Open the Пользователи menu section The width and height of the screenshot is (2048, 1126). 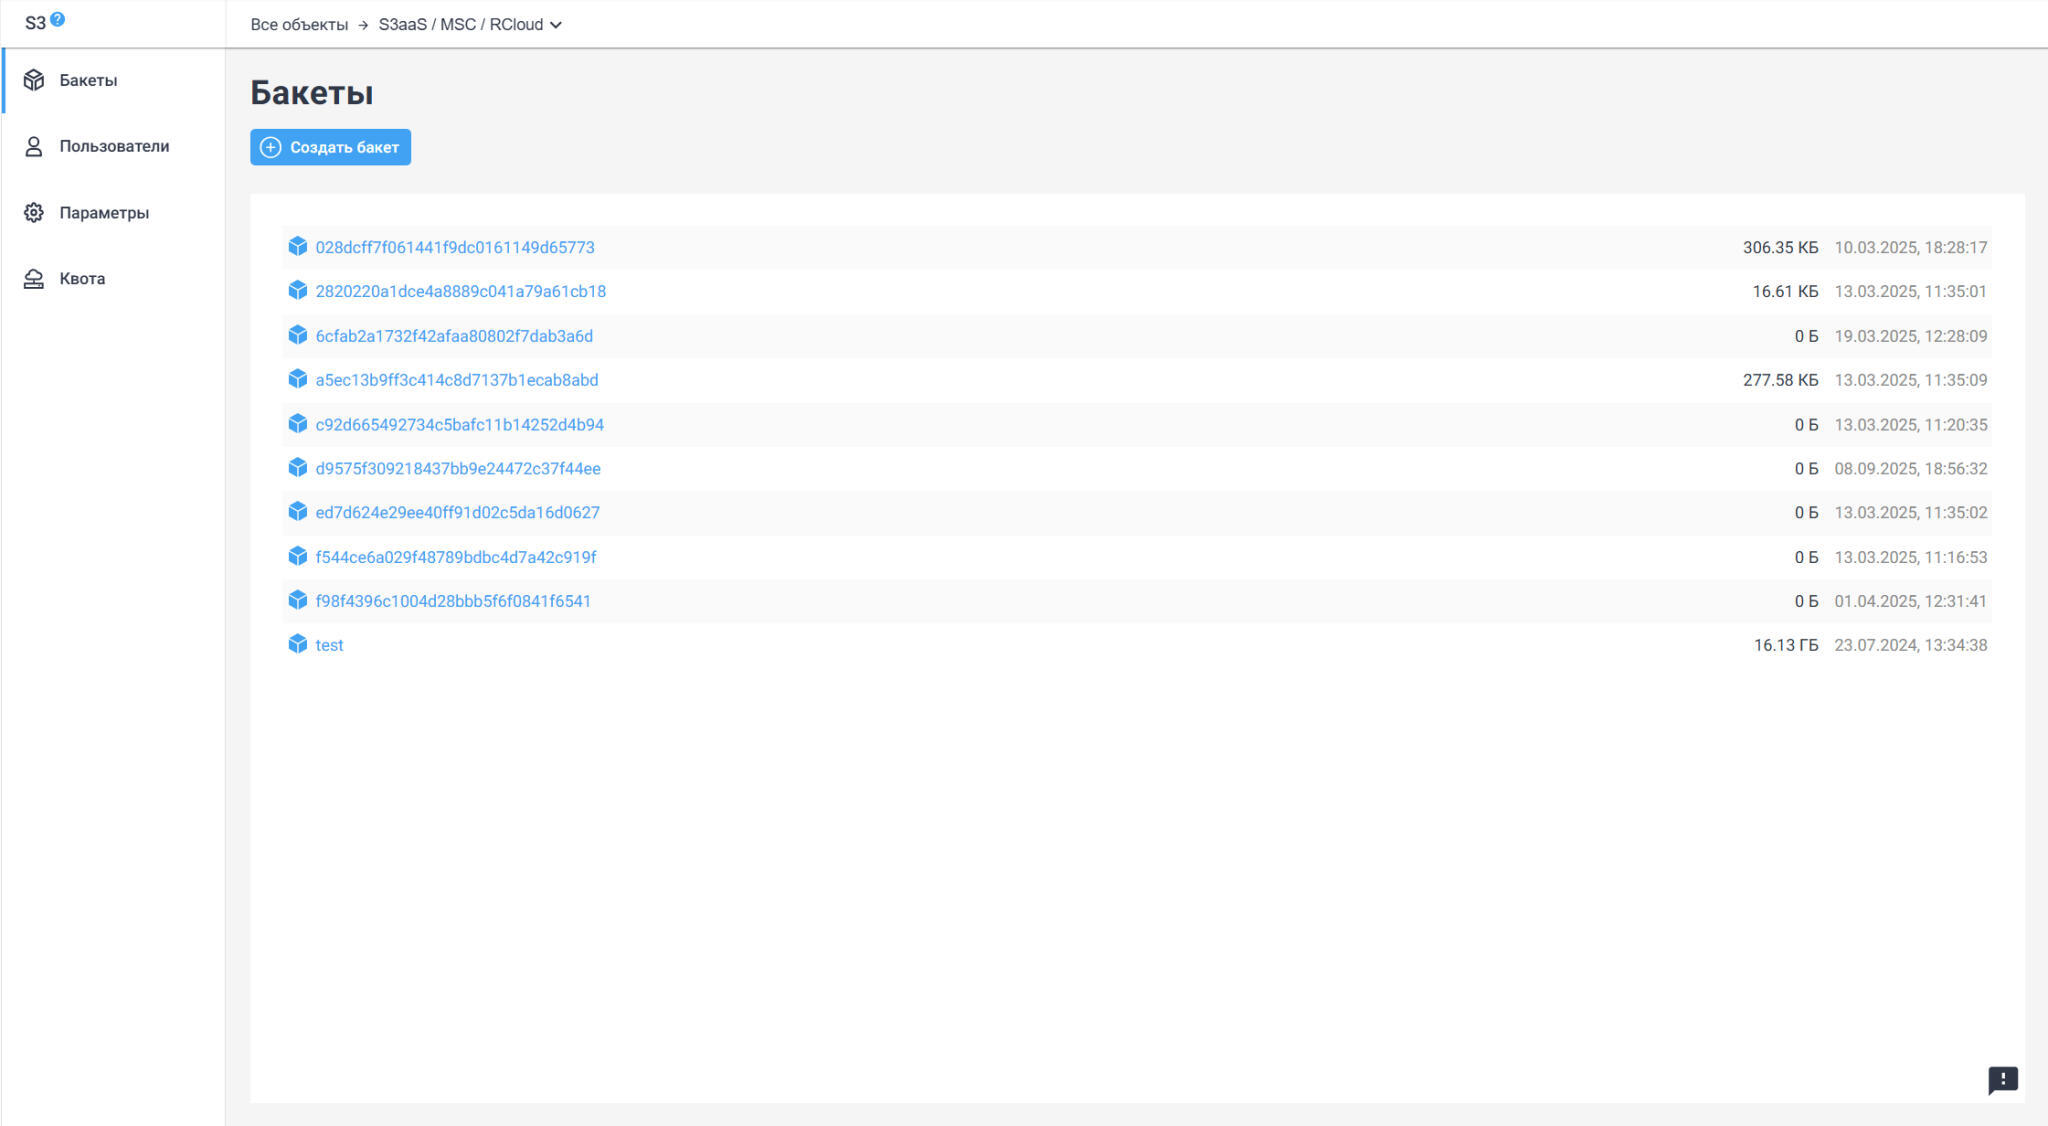(114, 147)
